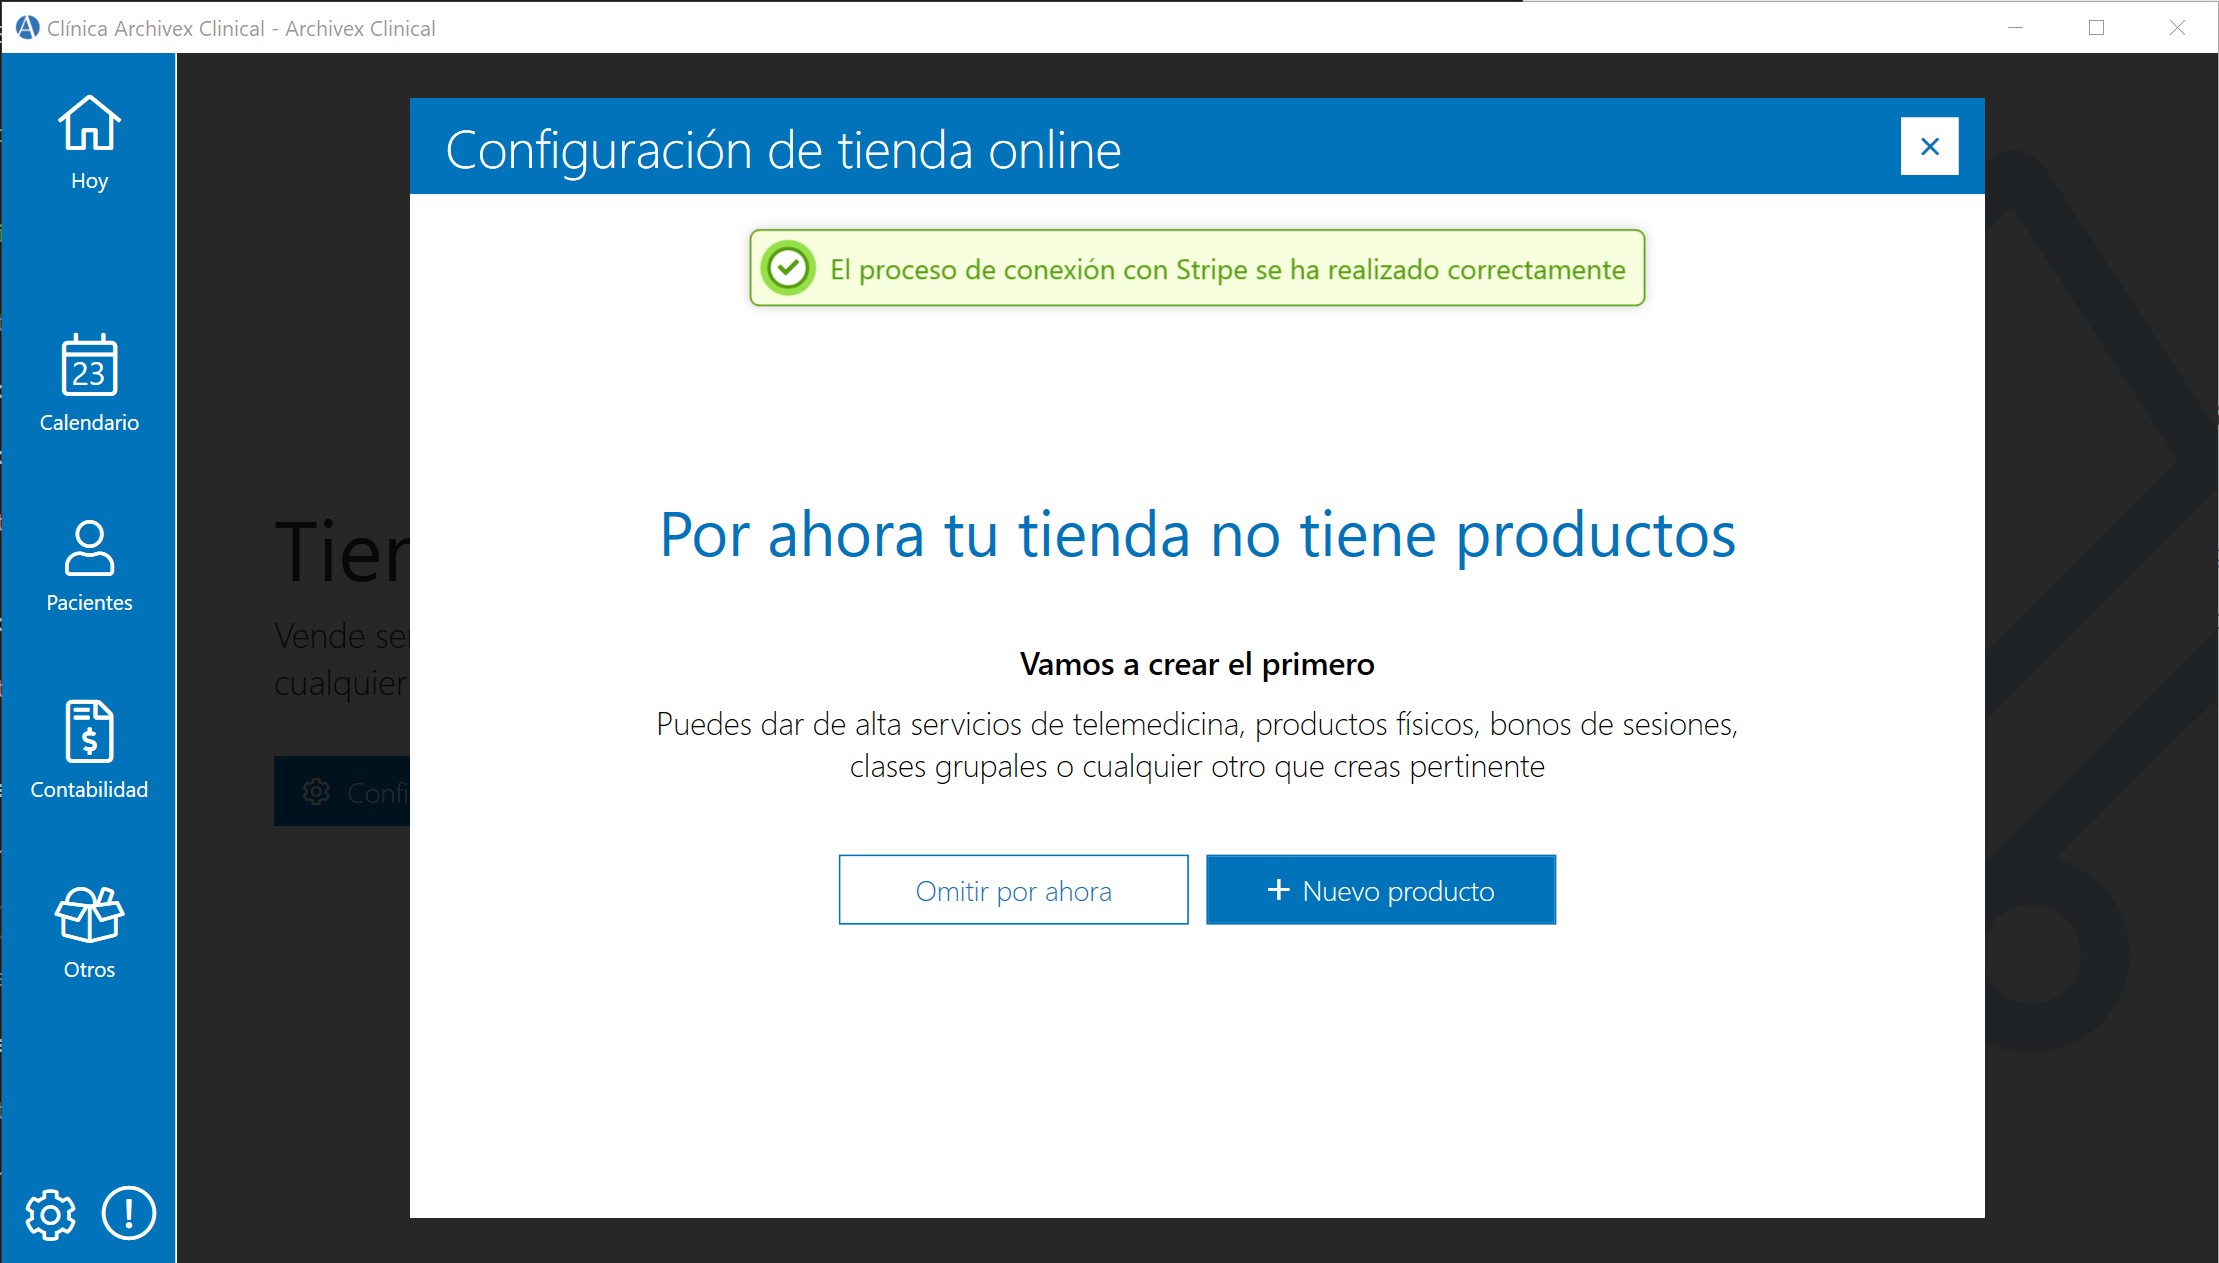Click the alert exclamation icon
The image size is (2219, 1263).
coord(127,1214)
